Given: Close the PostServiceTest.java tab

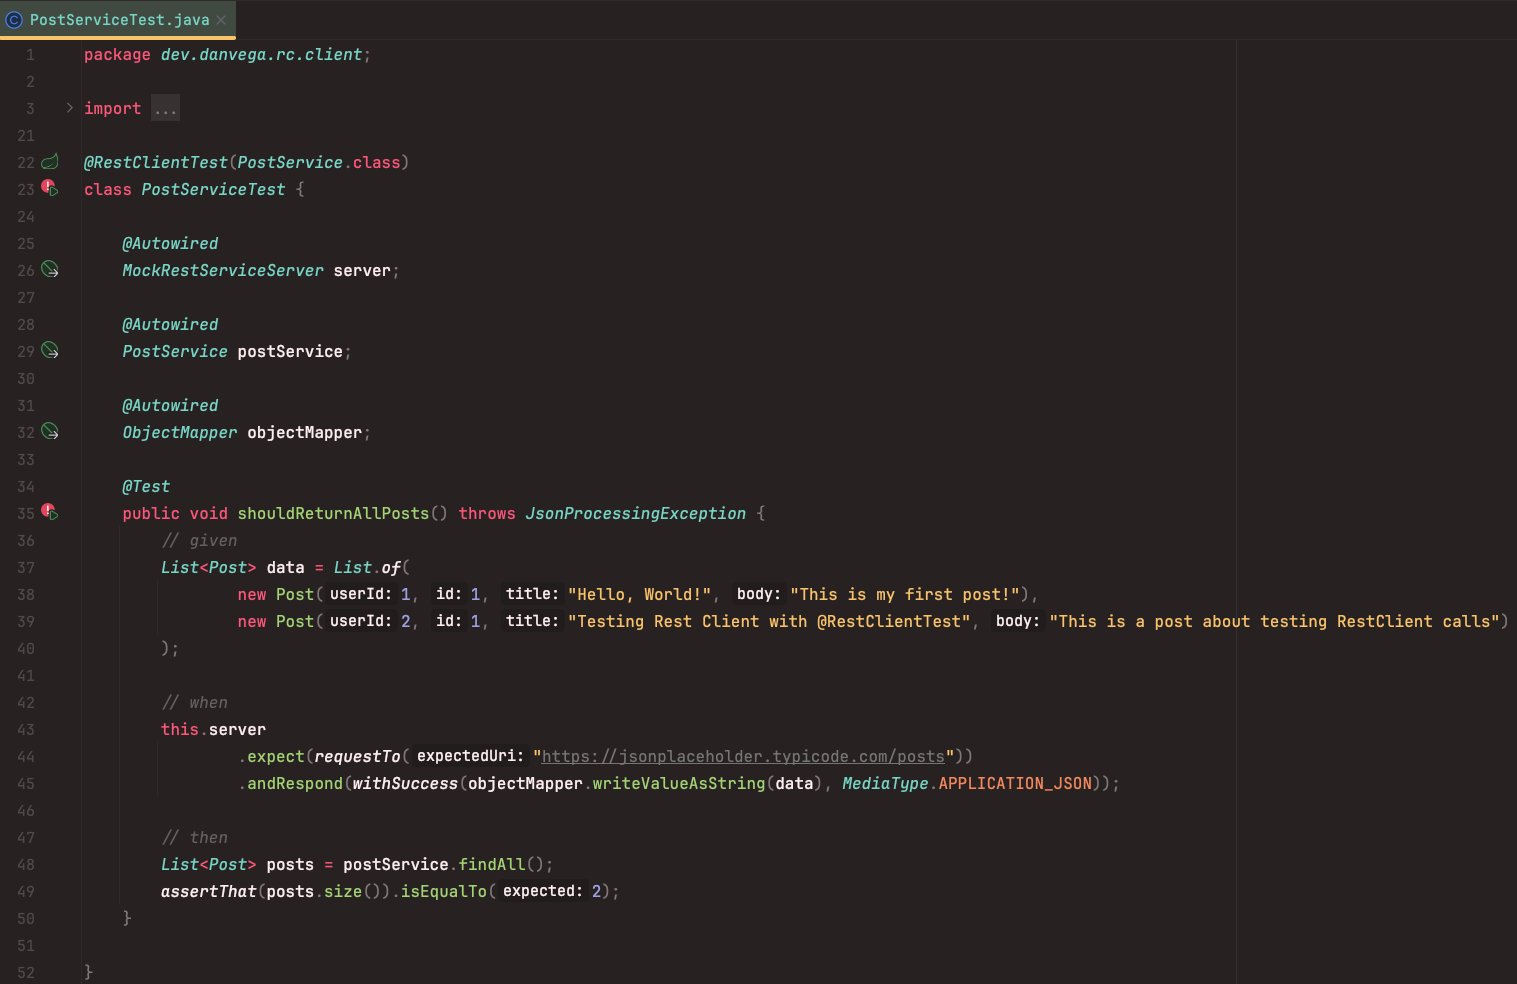Looking at the screenshot, I should coord(221,19).
